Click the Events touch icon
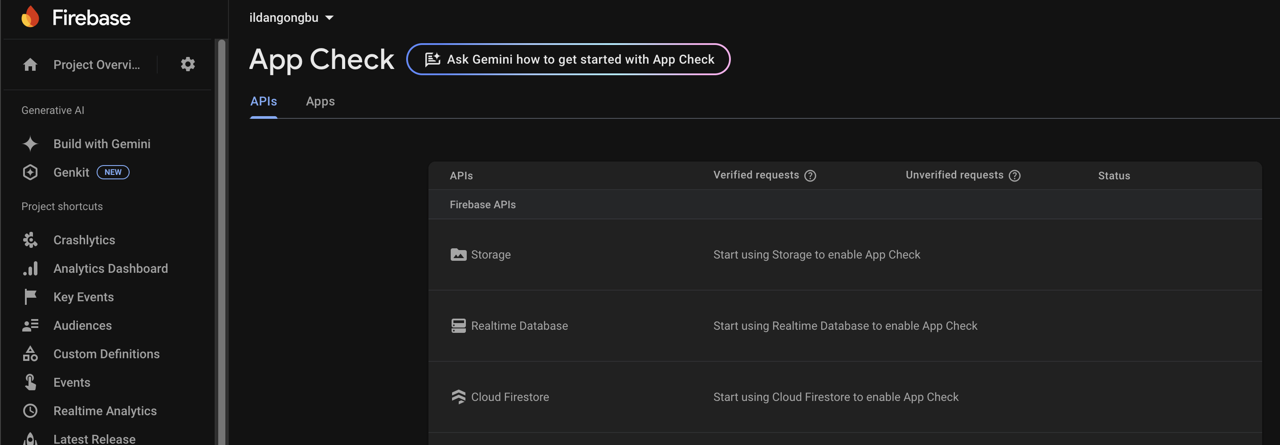This screenshot has width=1280, height=445. [x=30, y=382]
